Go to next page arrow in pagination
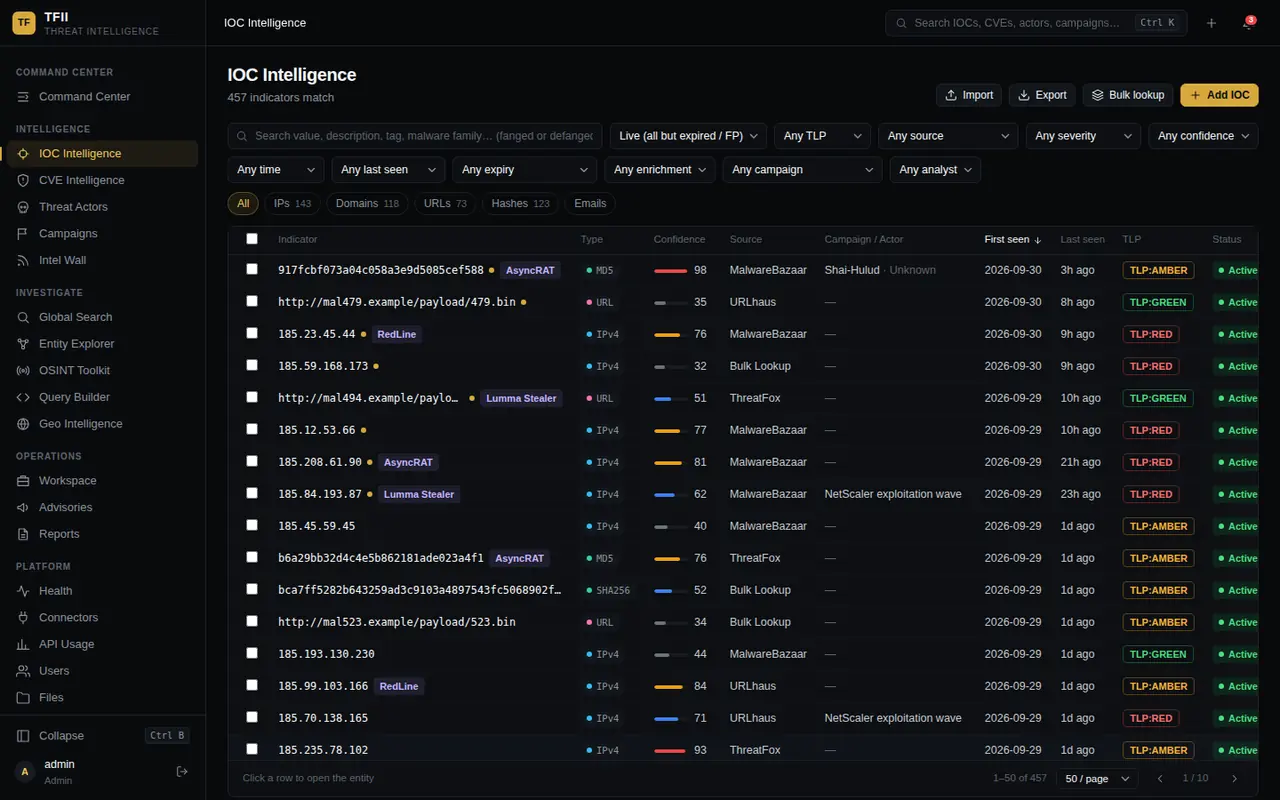The image size is (1280, 800). [x=1234, y=778]
